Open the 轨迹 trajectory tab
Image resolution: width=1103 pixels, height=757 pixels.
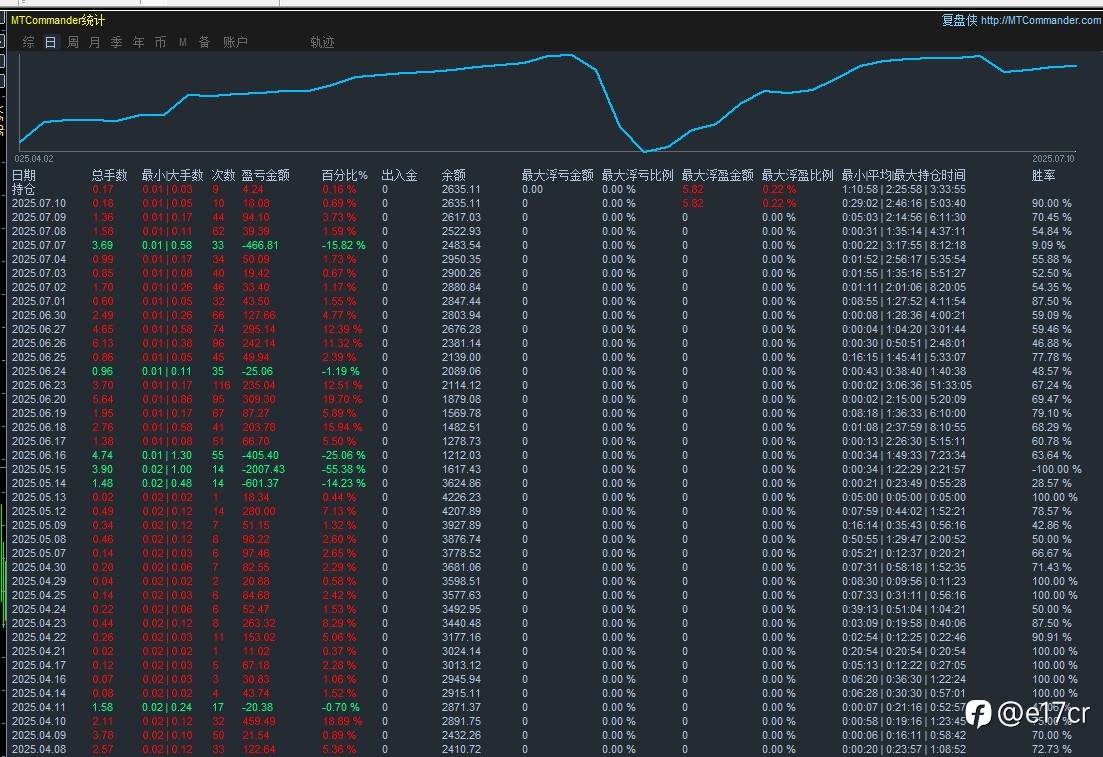322,42
